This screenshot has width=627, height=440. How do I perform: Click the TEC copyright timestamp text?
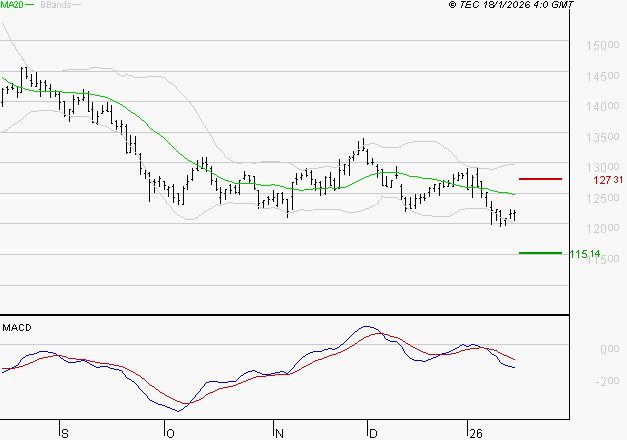coord(512,6)
